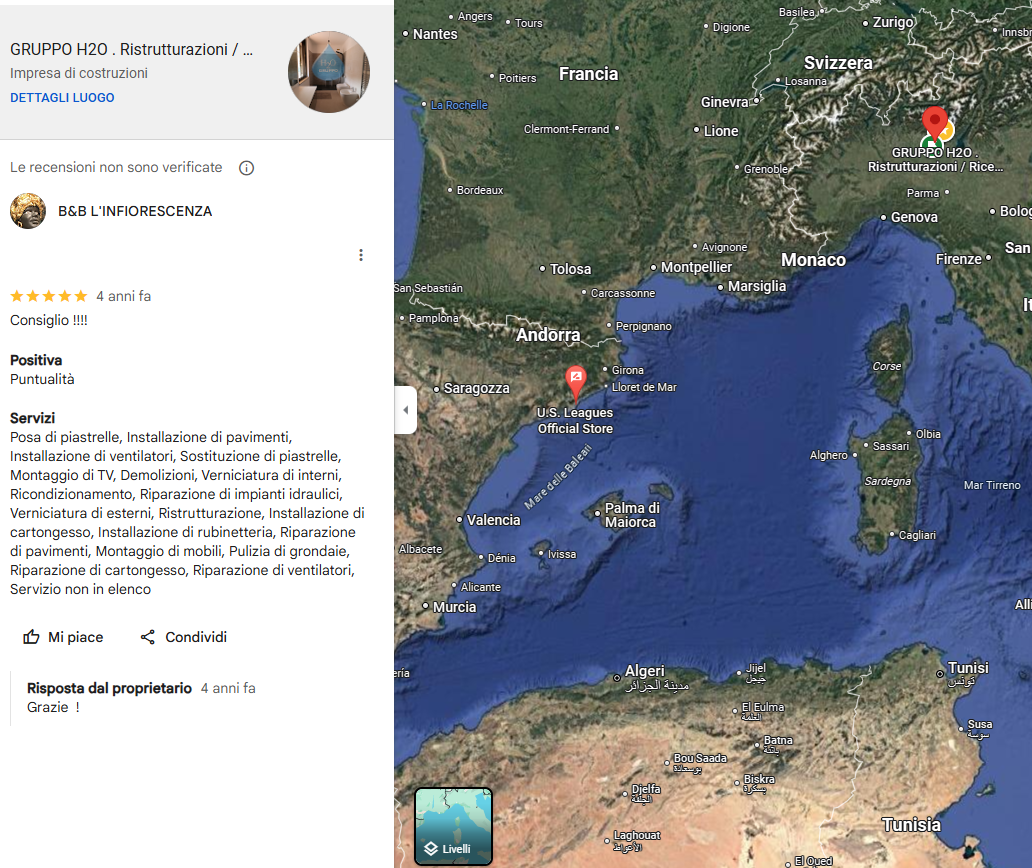The image size is (1032, 868).
Task: Click the Genova city label
Action: tap(914, 217)
